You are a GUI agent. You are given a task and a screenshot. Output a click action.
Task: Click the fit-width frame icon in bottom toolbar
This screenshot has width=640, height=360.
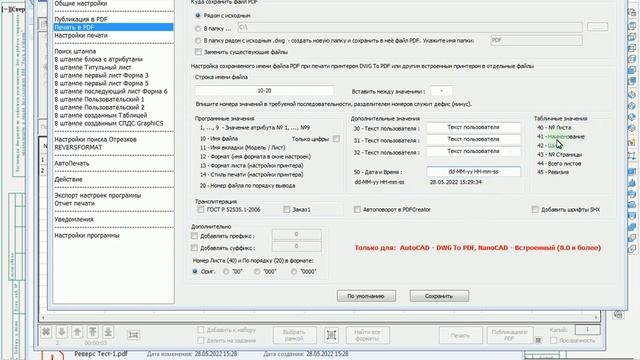[x=133, y=335]
